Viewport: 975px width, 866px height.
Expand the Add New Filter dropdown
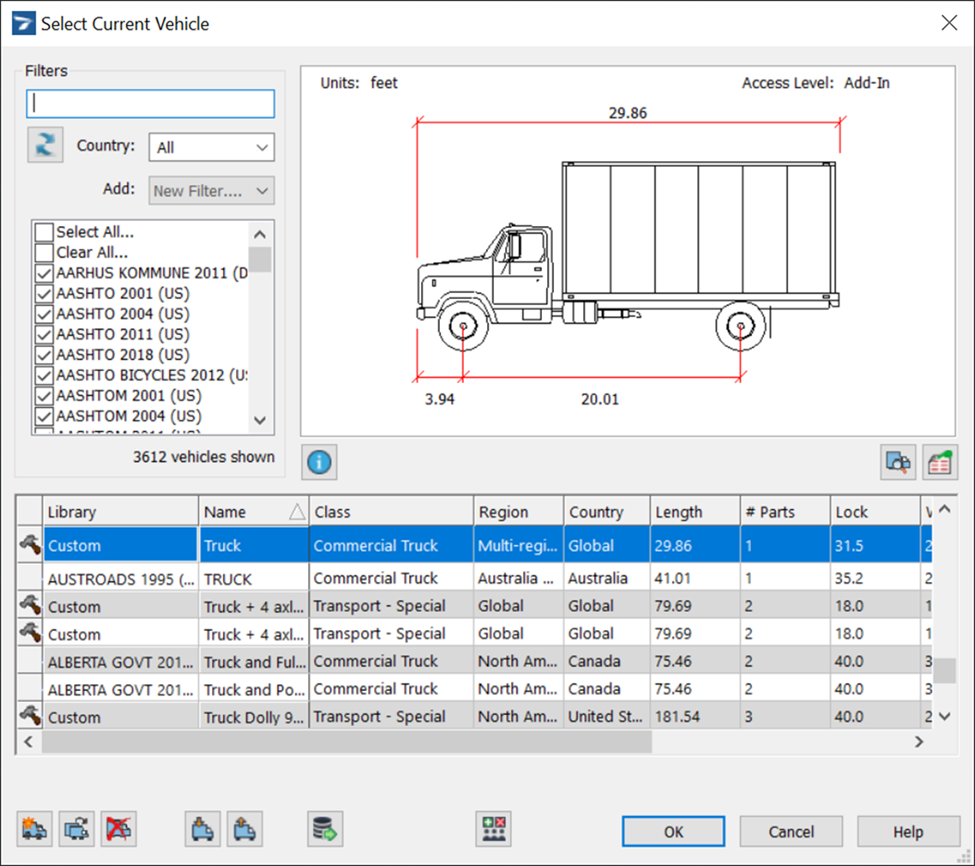tap(211, 190)
